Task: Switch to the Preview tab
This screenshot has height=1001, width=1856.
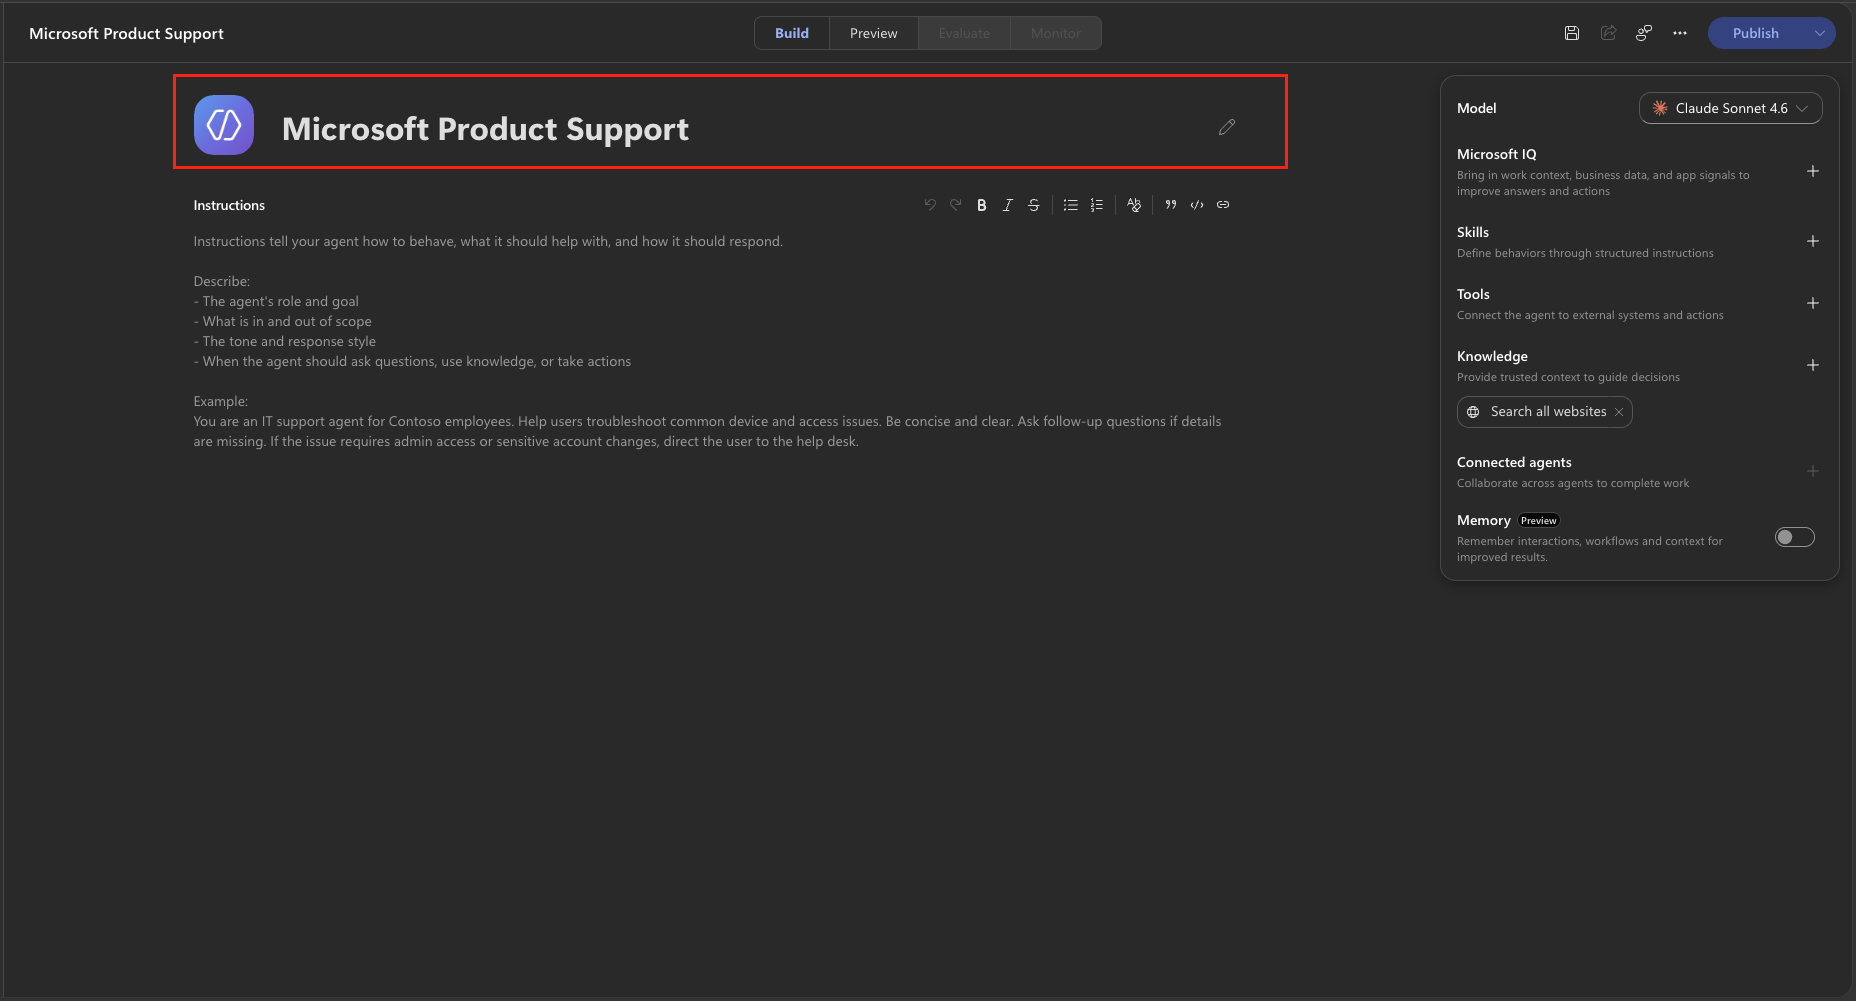Action: click(874, 33)
